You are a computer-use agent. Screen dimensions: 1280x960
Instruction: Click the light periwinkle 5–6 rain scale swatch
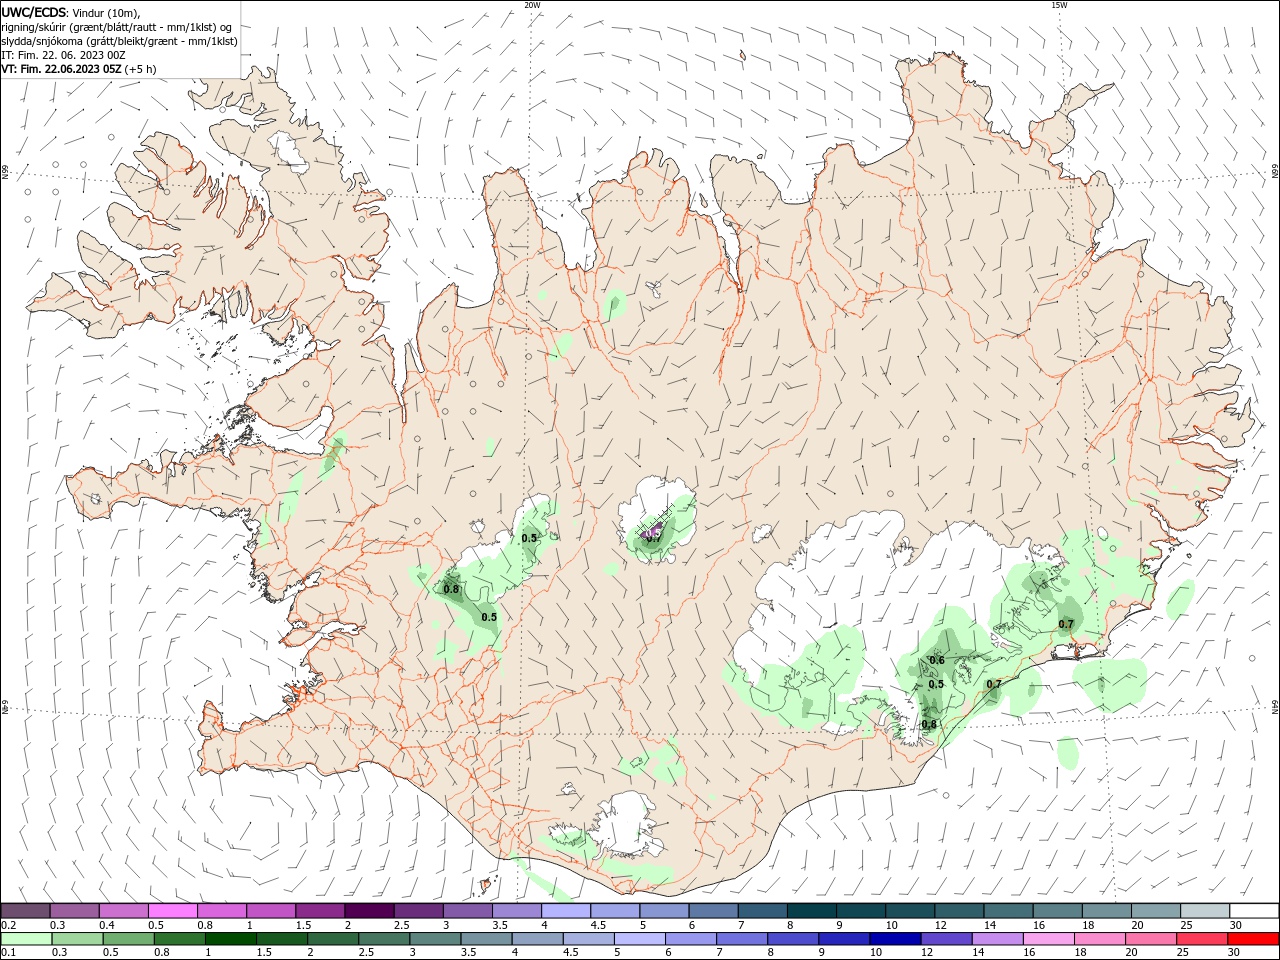point(640,938)
